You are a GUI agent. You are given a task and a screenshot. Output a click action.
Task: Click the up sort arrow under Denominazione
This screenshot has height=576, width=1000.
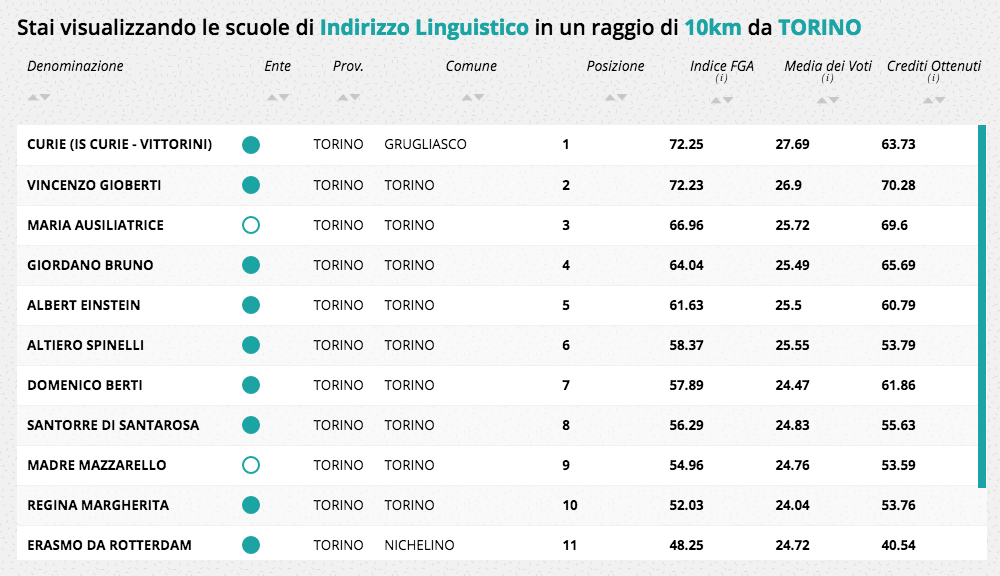33,97
